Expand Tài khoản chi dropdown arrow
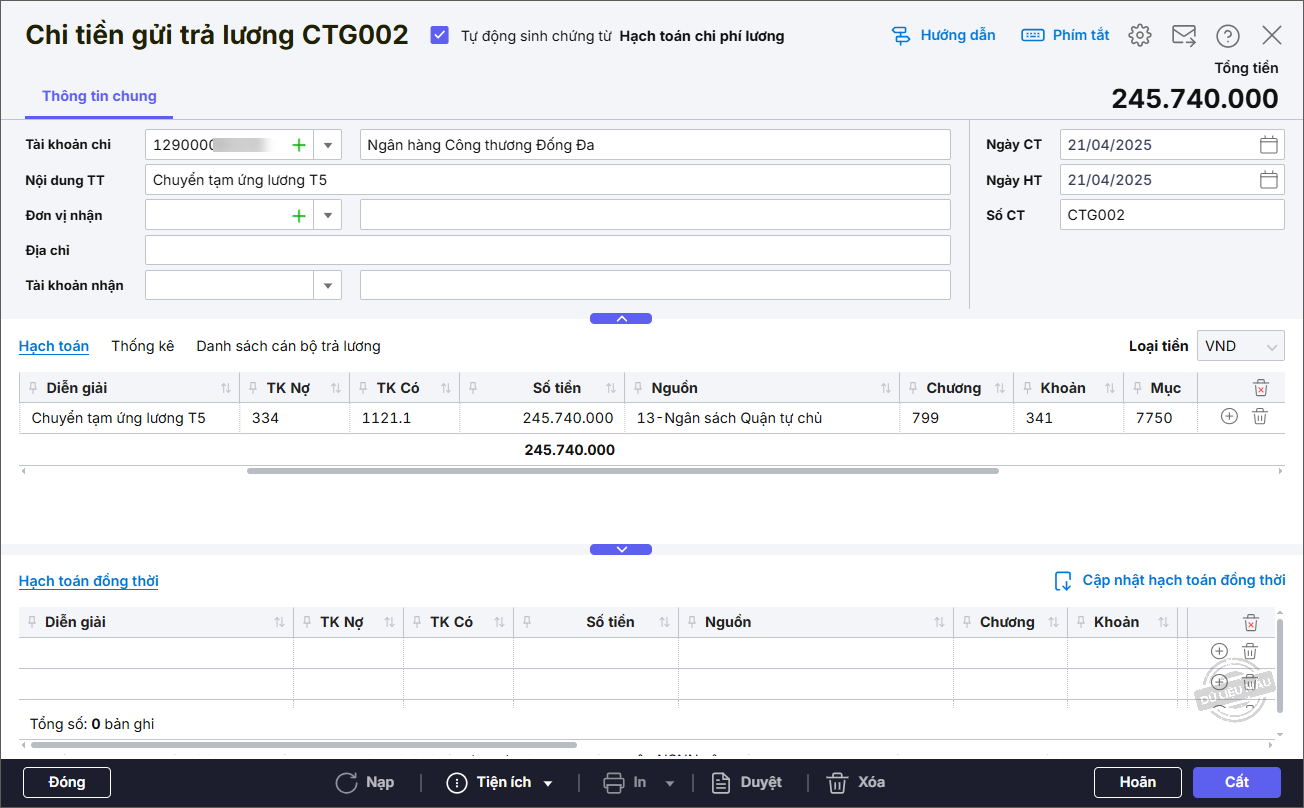 [x=328, y=145]
